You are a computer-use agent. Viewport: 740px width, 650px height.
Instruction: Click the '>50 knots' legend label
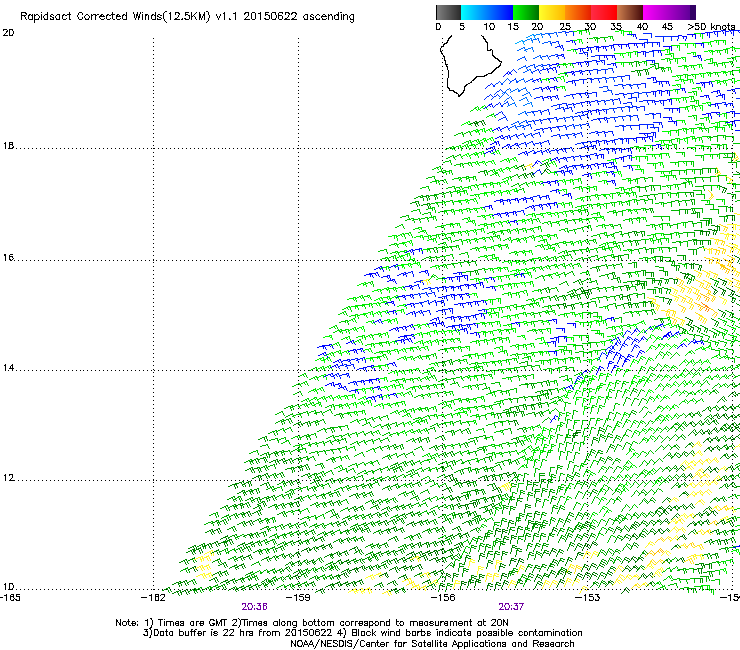[711, 27]
